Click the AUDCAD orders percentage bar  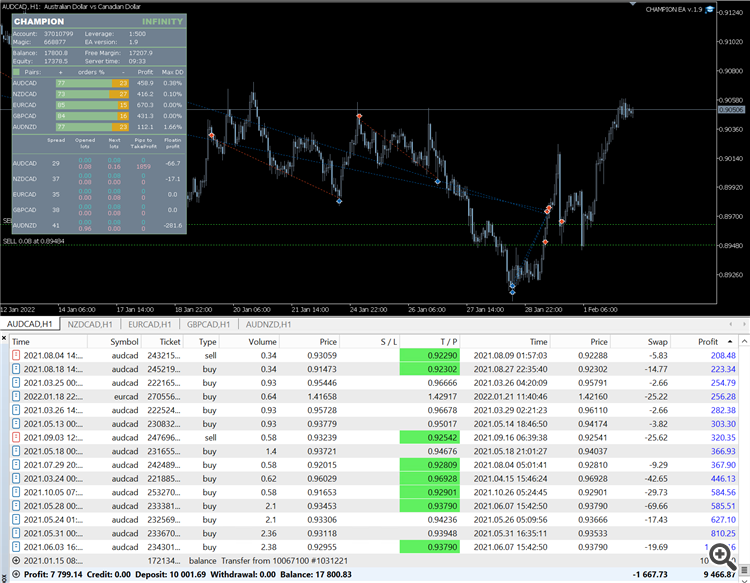(x=92, y=83)
